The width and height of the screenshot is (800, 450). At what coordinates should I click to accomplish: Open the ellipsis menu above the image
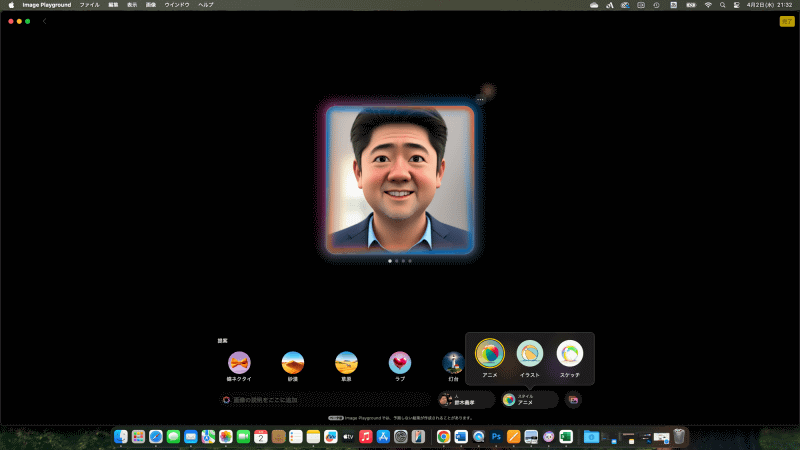click(x=481, y=99)
